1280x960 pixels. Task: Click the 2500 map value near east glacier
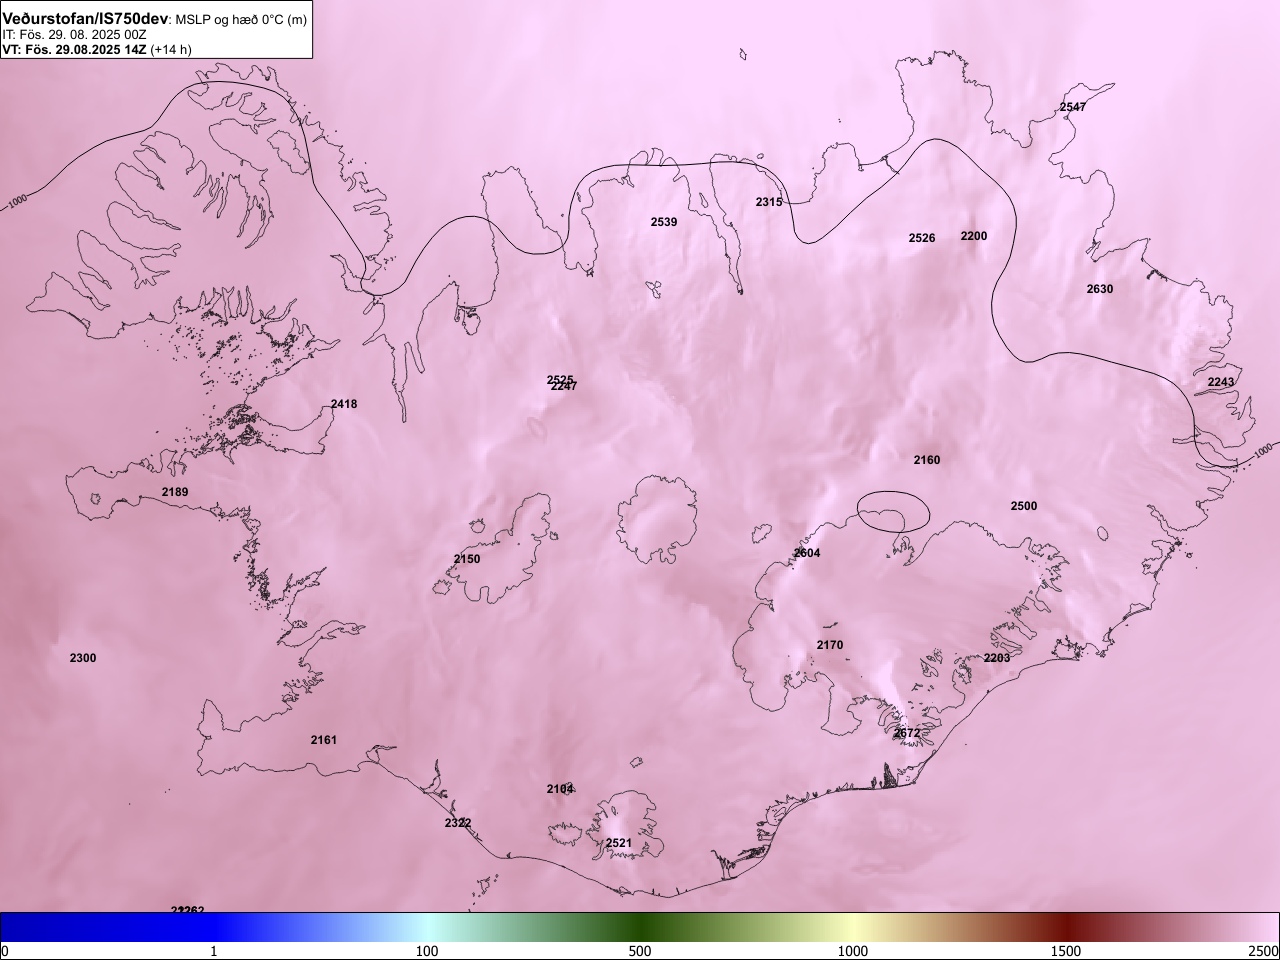[1024, 506]
